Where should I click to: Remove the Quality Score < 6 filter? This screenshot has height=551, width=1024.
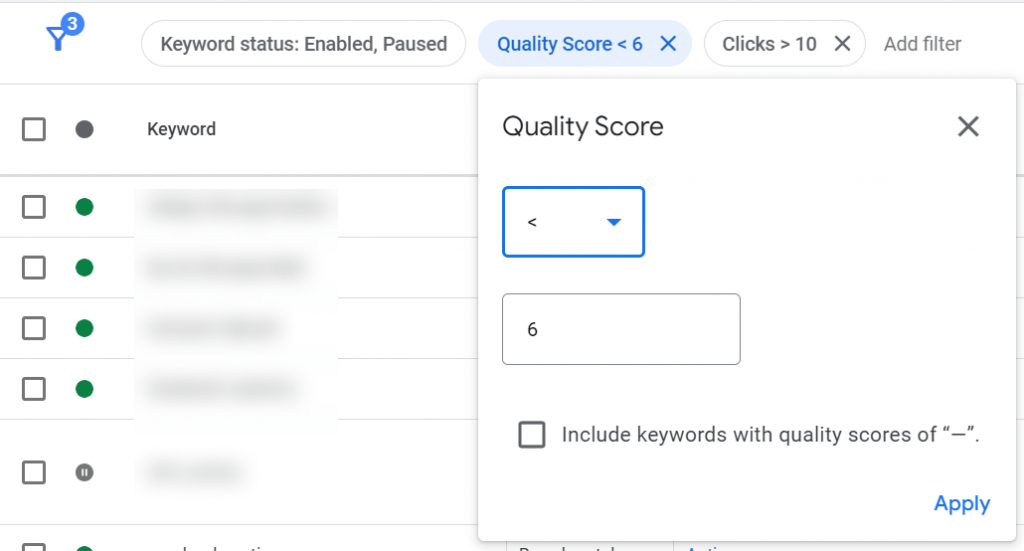[668, 44]
